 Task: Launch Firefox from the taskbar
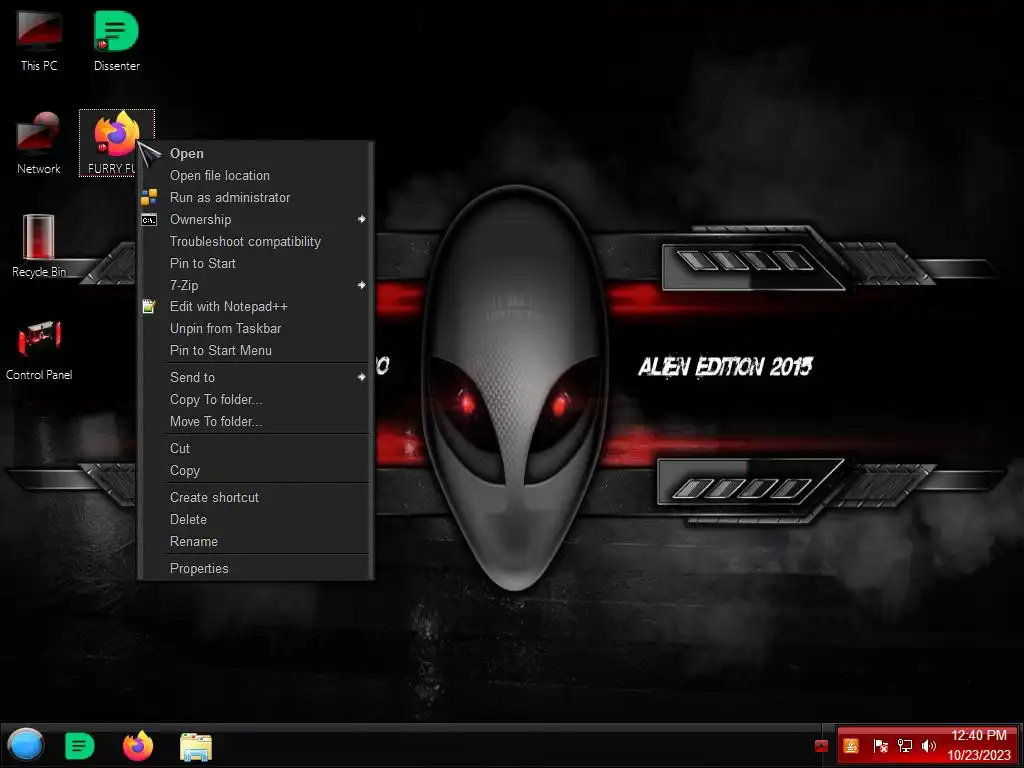point(138,746)
